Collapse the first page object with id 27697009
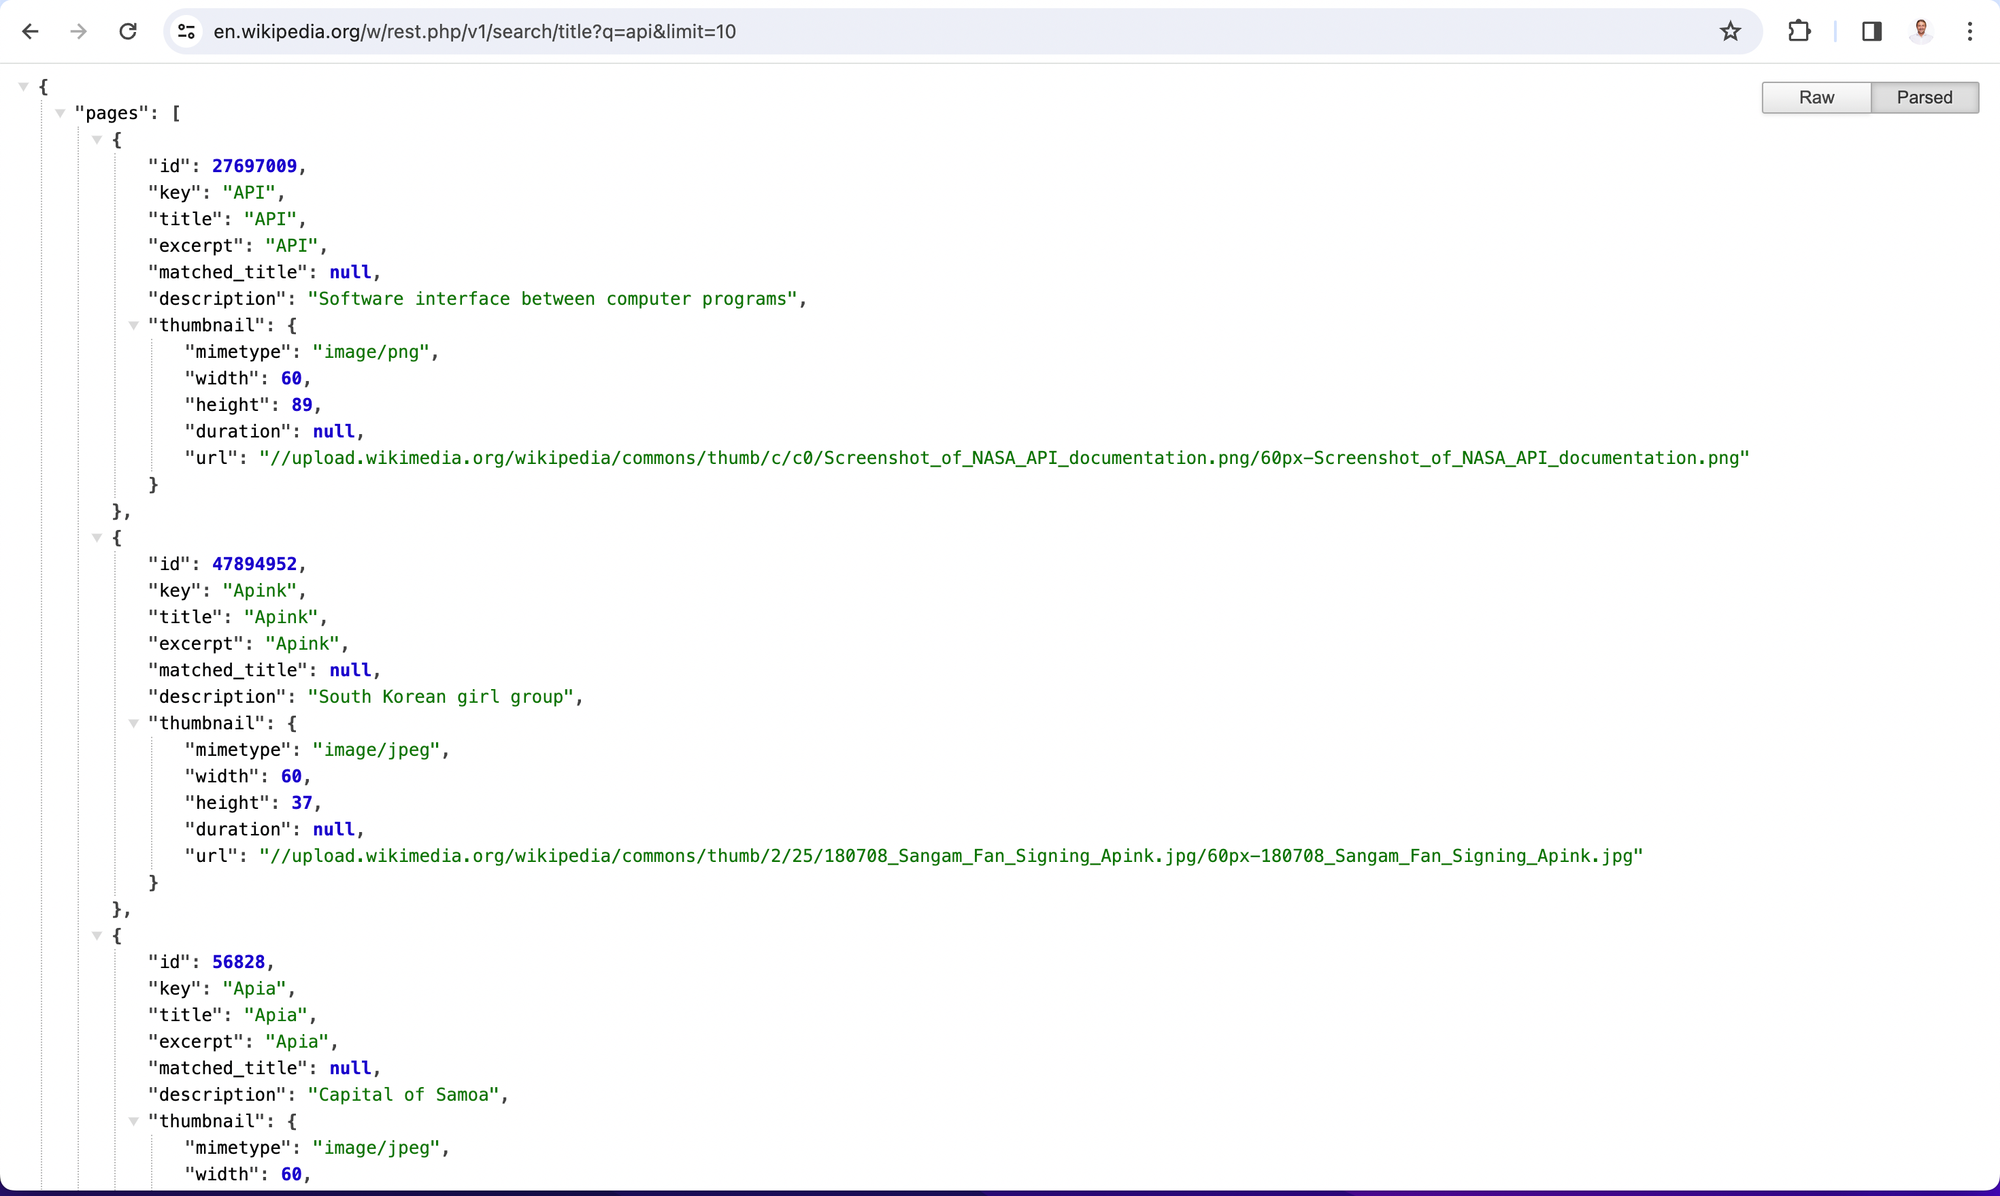2000x1196 pixels. [x=97, y=140]
